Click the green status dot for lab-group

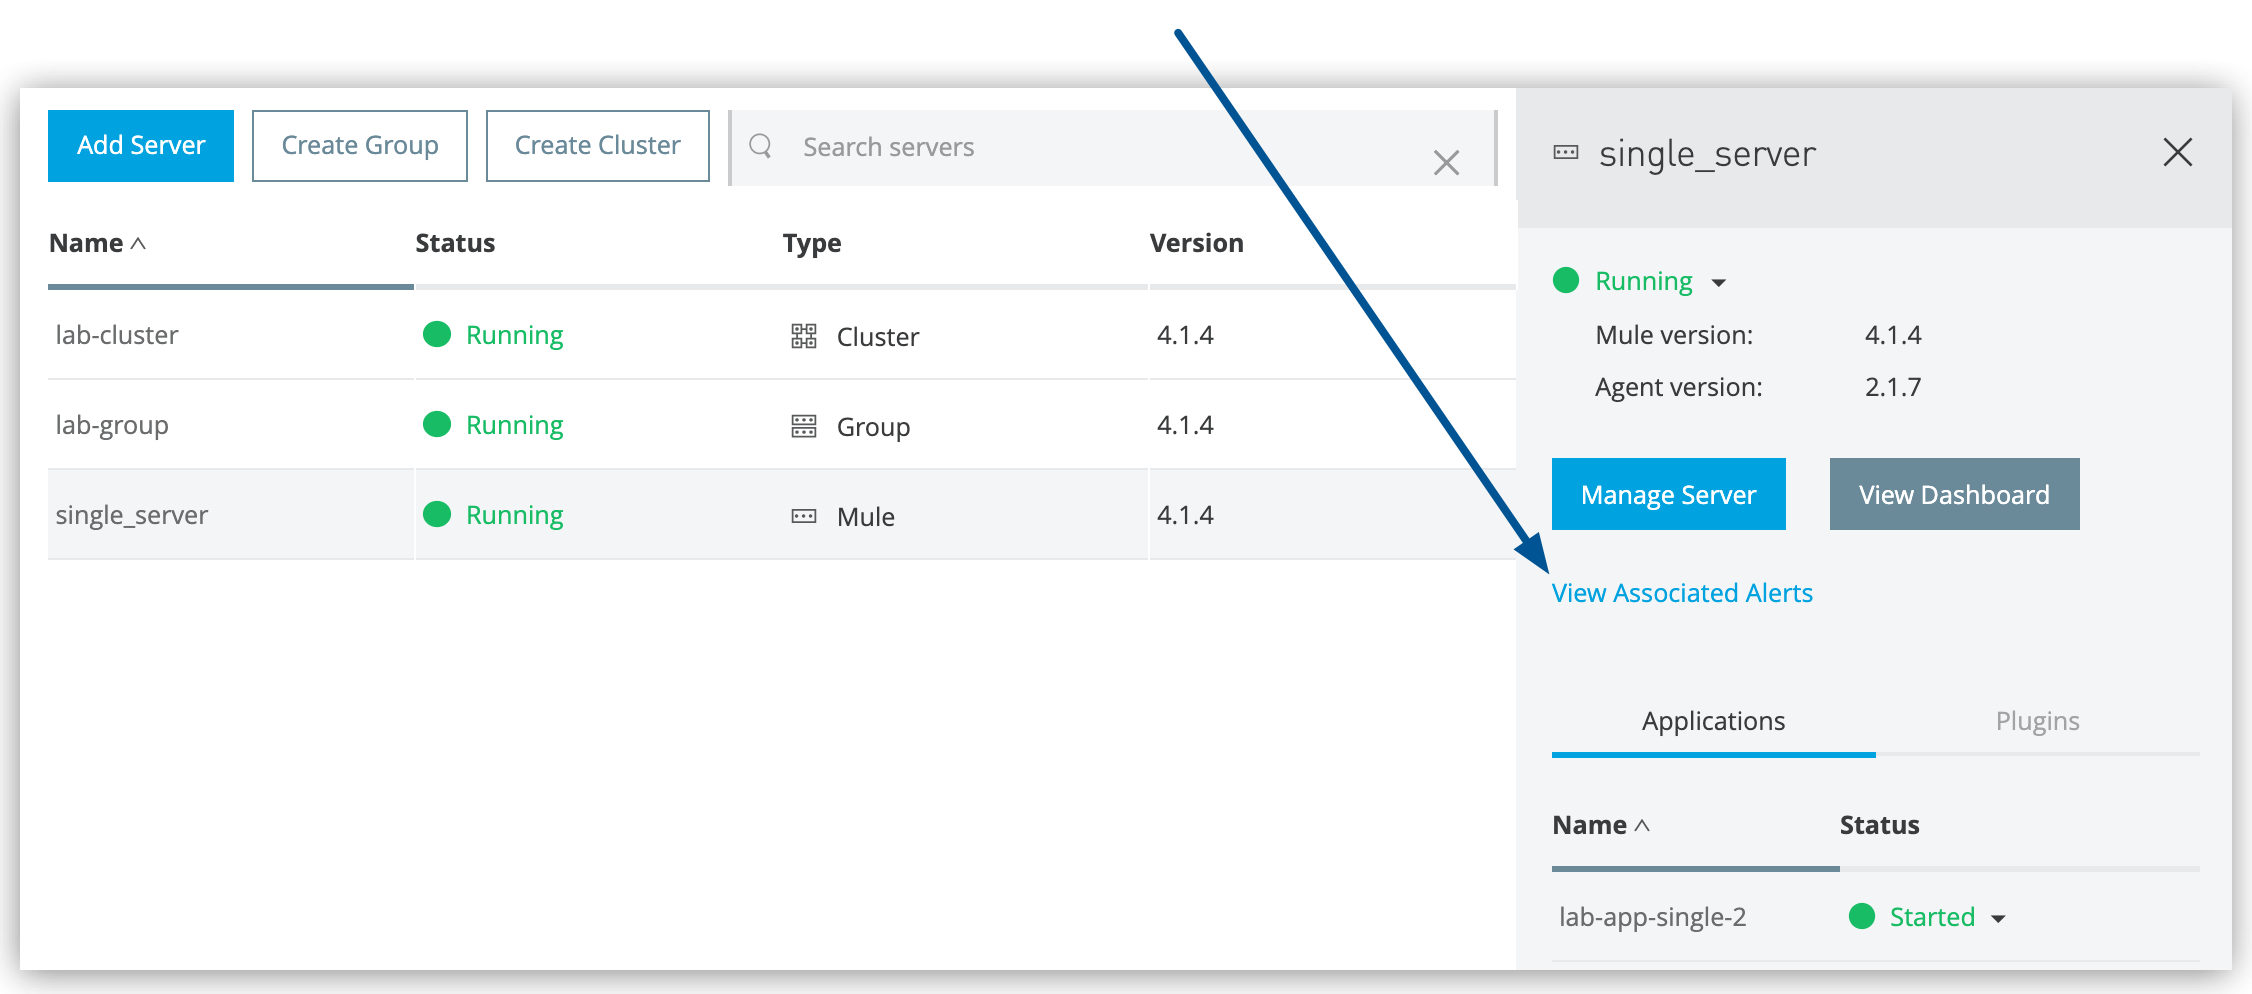437,424
